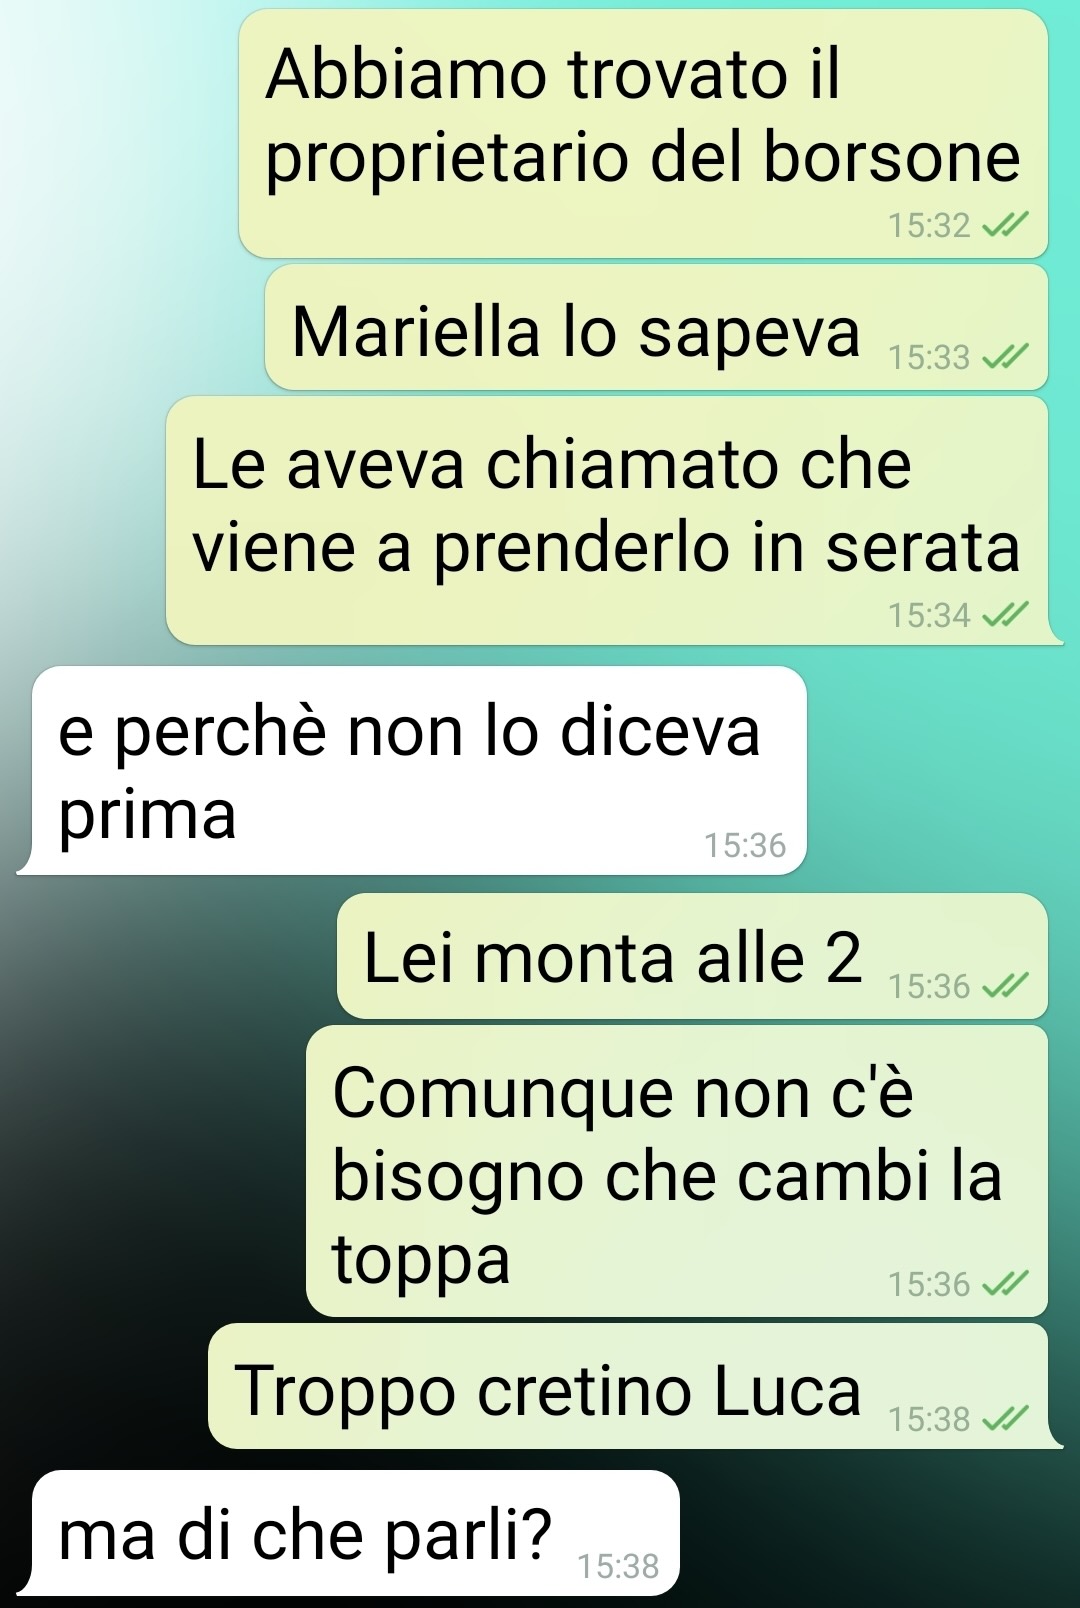Click the read ticks on the 'toppa' message
Viewport: 1080px width, 1608px height.
point(1004,1283)
